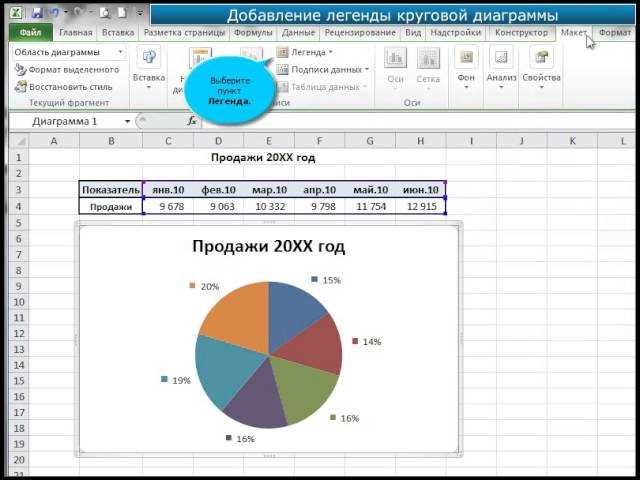Screen dimensions: 640x480
Task: Switch to the Разметка страницы tab
Action: (184, 33)
